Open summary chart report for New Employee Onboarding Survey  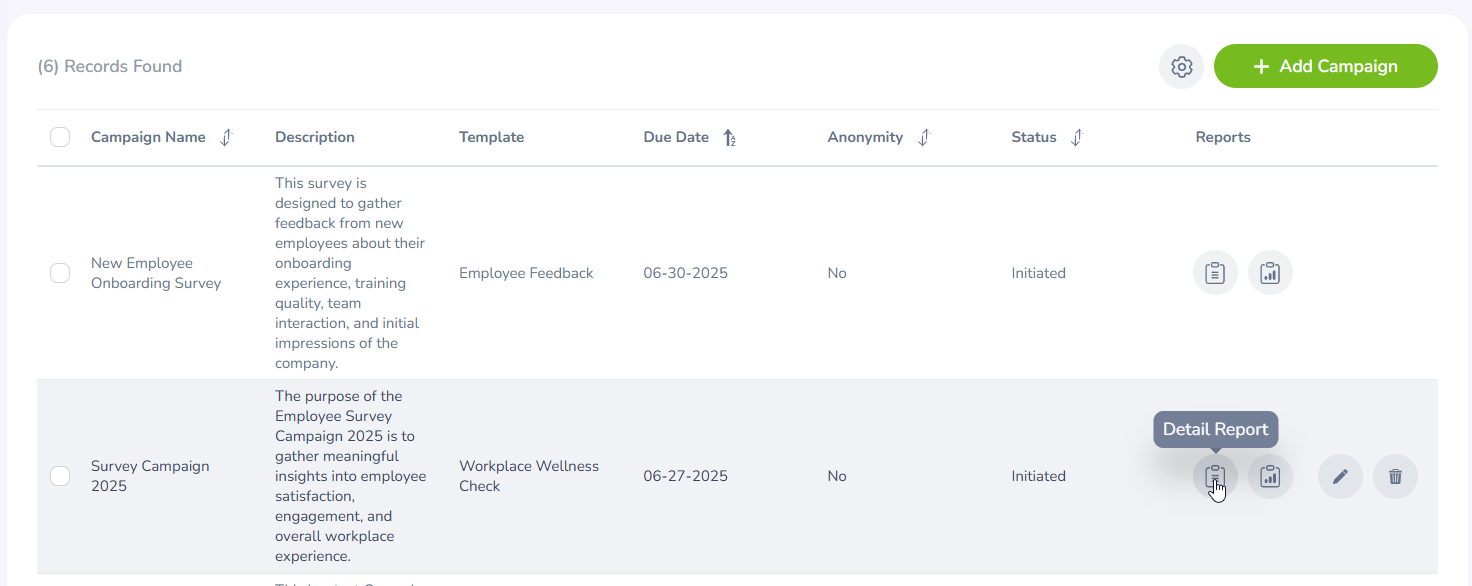(1270, 273)
